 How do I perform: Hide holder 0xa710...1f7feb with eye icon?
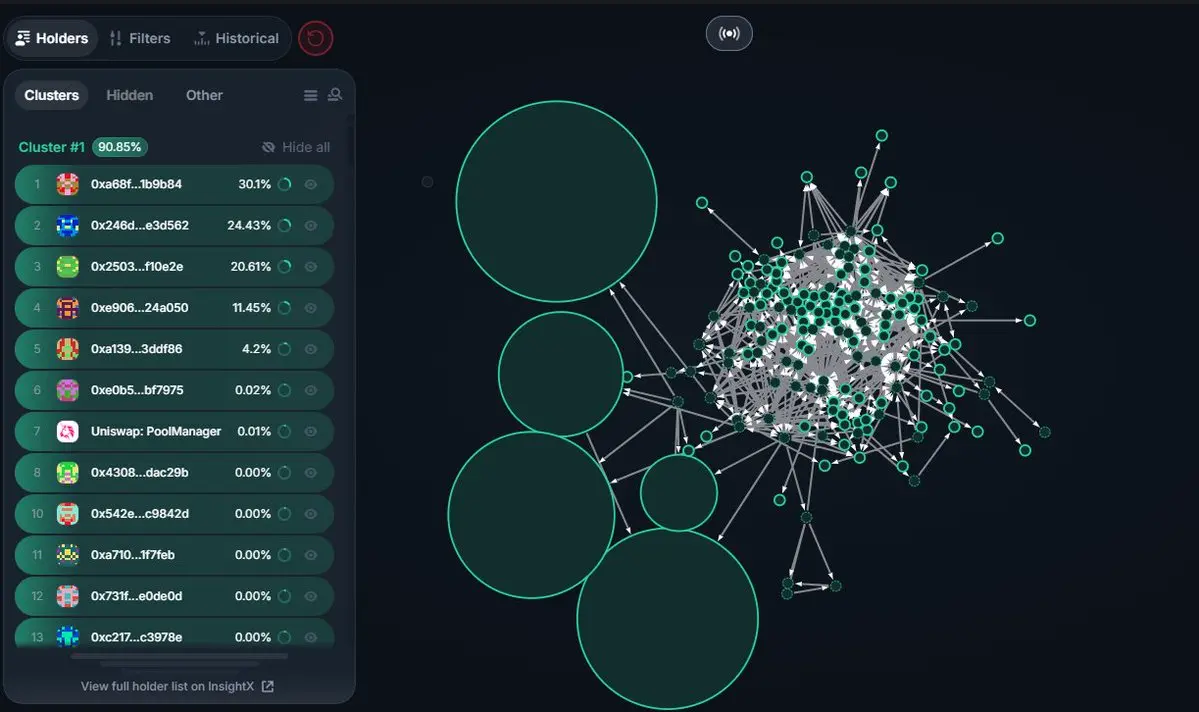tap(310, 555)
